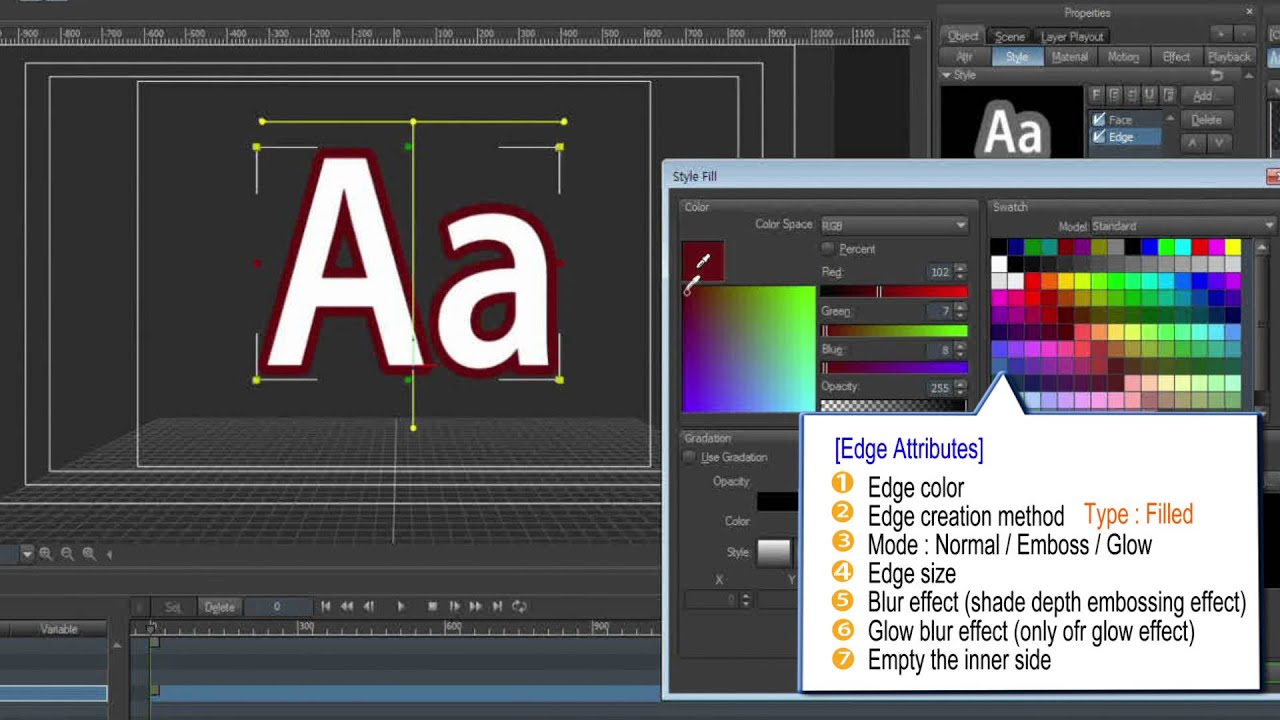
Task: Open the Motion tab
Action: (x=1123, y=57)
